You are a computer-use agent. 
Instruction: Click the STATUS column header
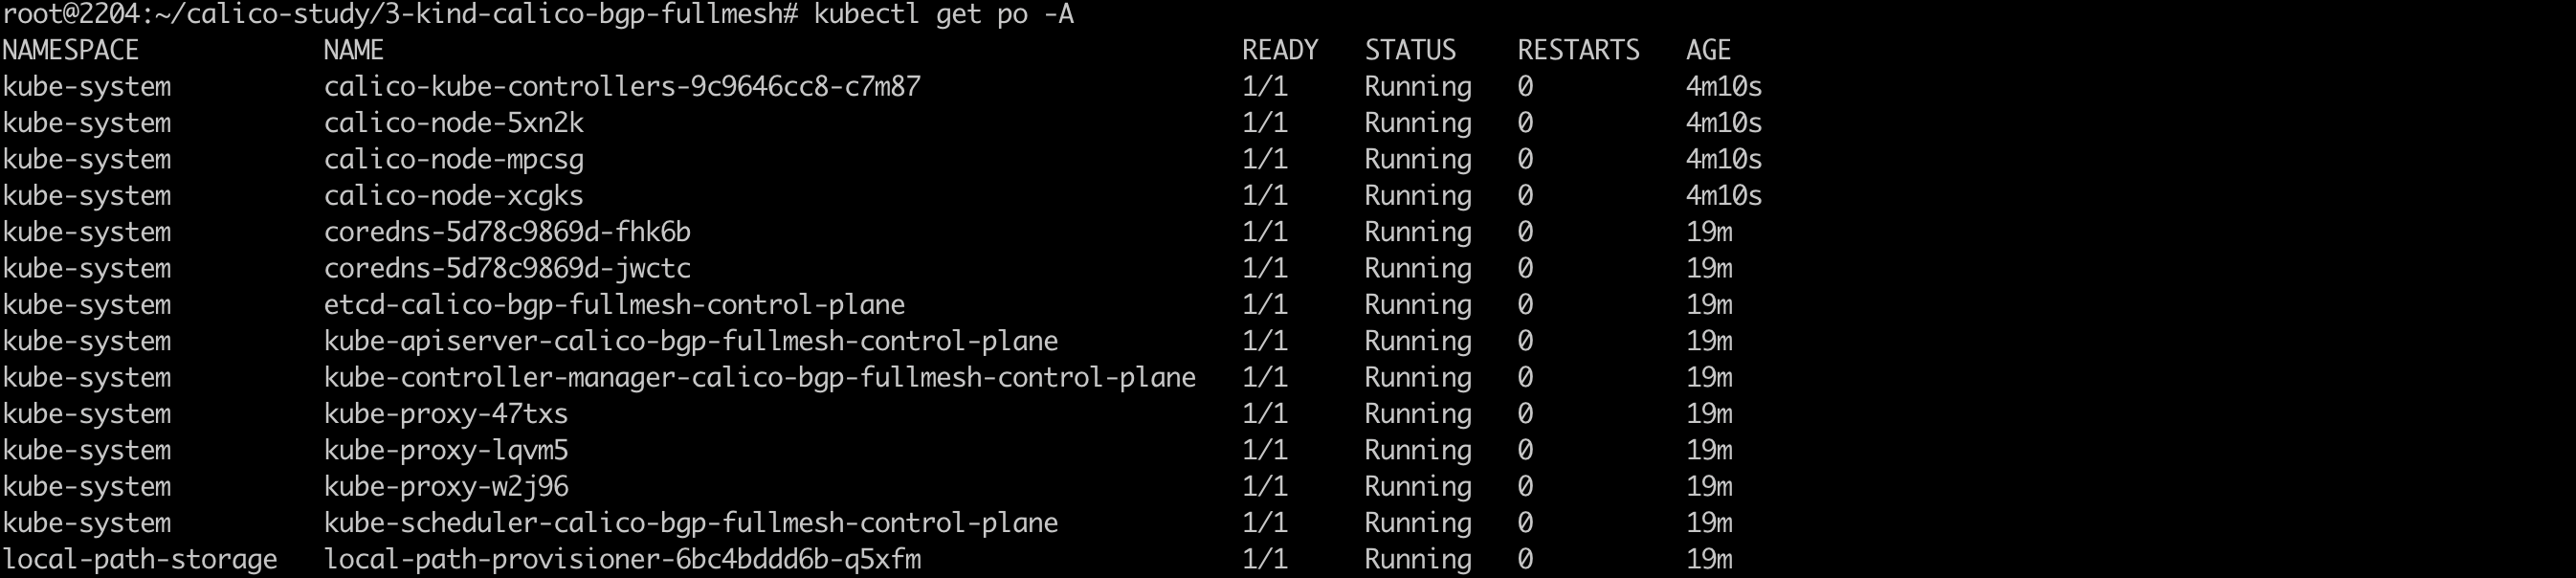click(1410, 50)
